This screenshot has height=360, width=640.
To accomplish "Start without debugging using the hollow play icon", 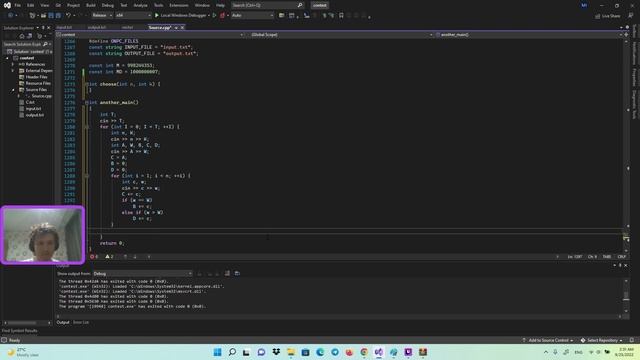I will [x=214, y=16].
